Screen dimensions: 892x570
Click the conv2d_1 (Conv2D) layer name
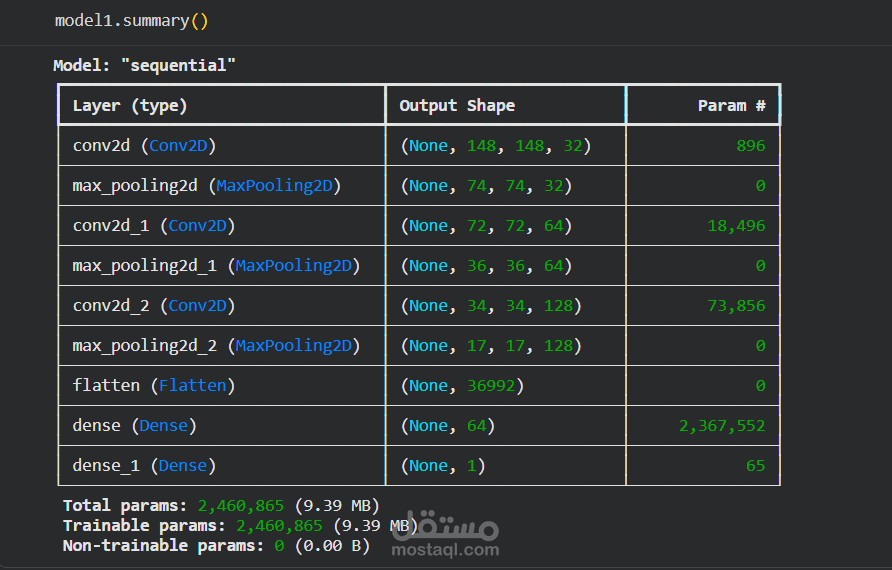pos(154,226)
